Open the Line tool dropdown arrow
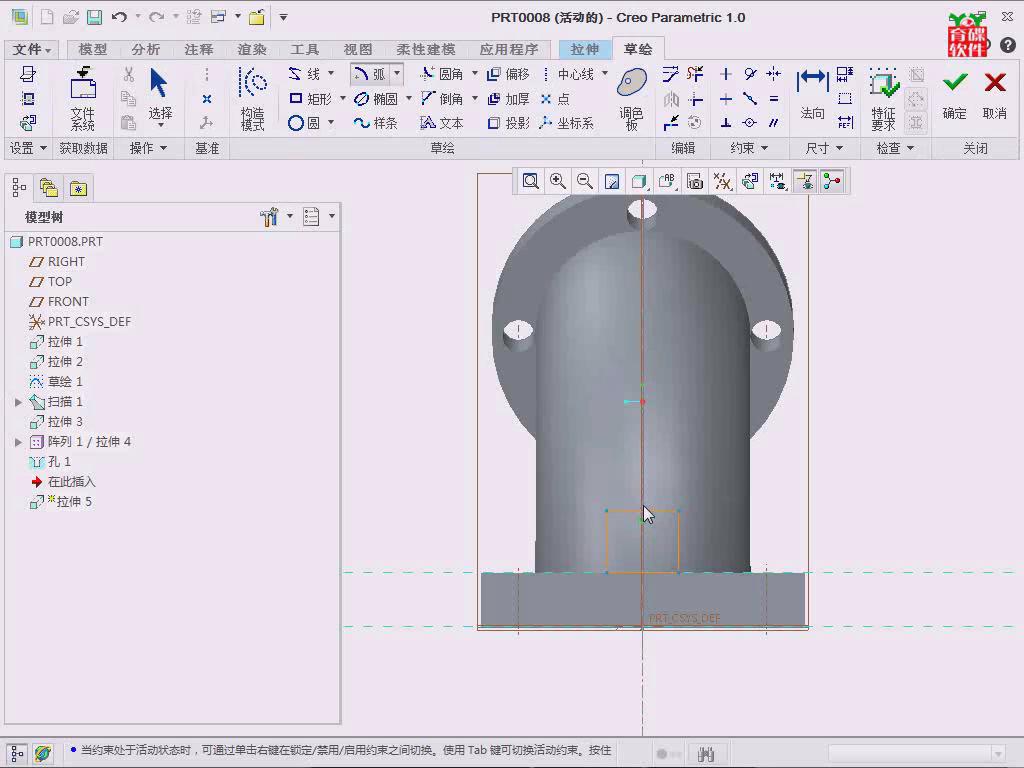Screen dimensions: 1024x768 click(x=331, y=74)
